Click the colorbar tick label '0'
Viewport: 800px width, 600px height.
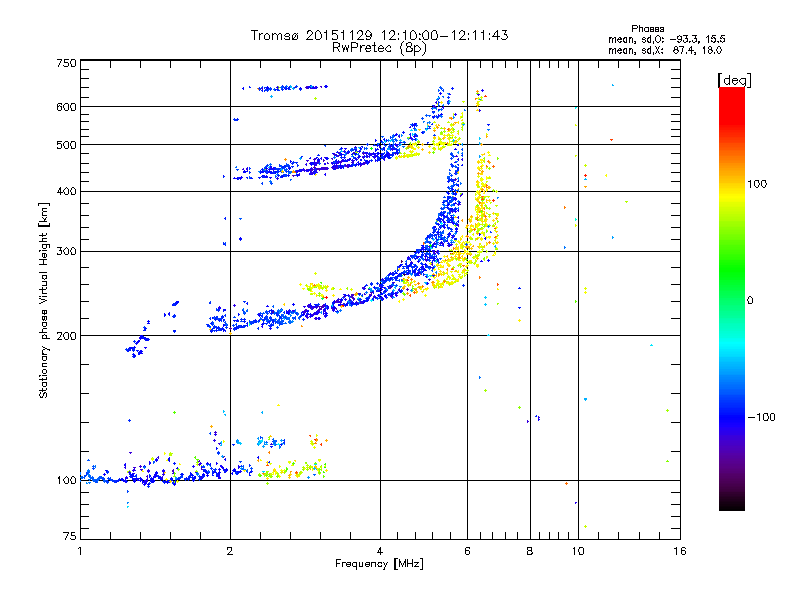tap(750, 300)
